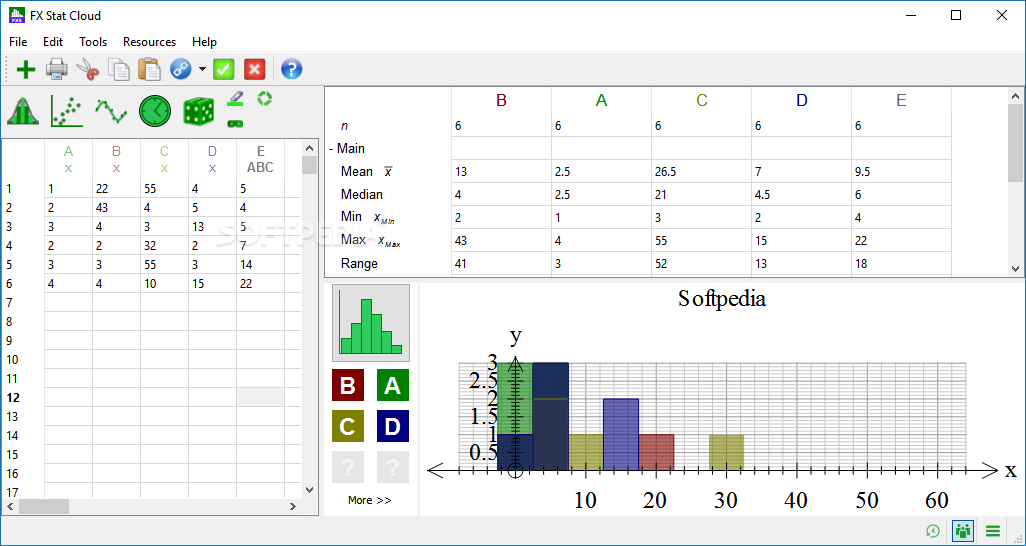Image resolution: width=1026 pixels, height=546 pixels.
Task: Click the pencil highlight edit icon
Action: coord(236,99)
